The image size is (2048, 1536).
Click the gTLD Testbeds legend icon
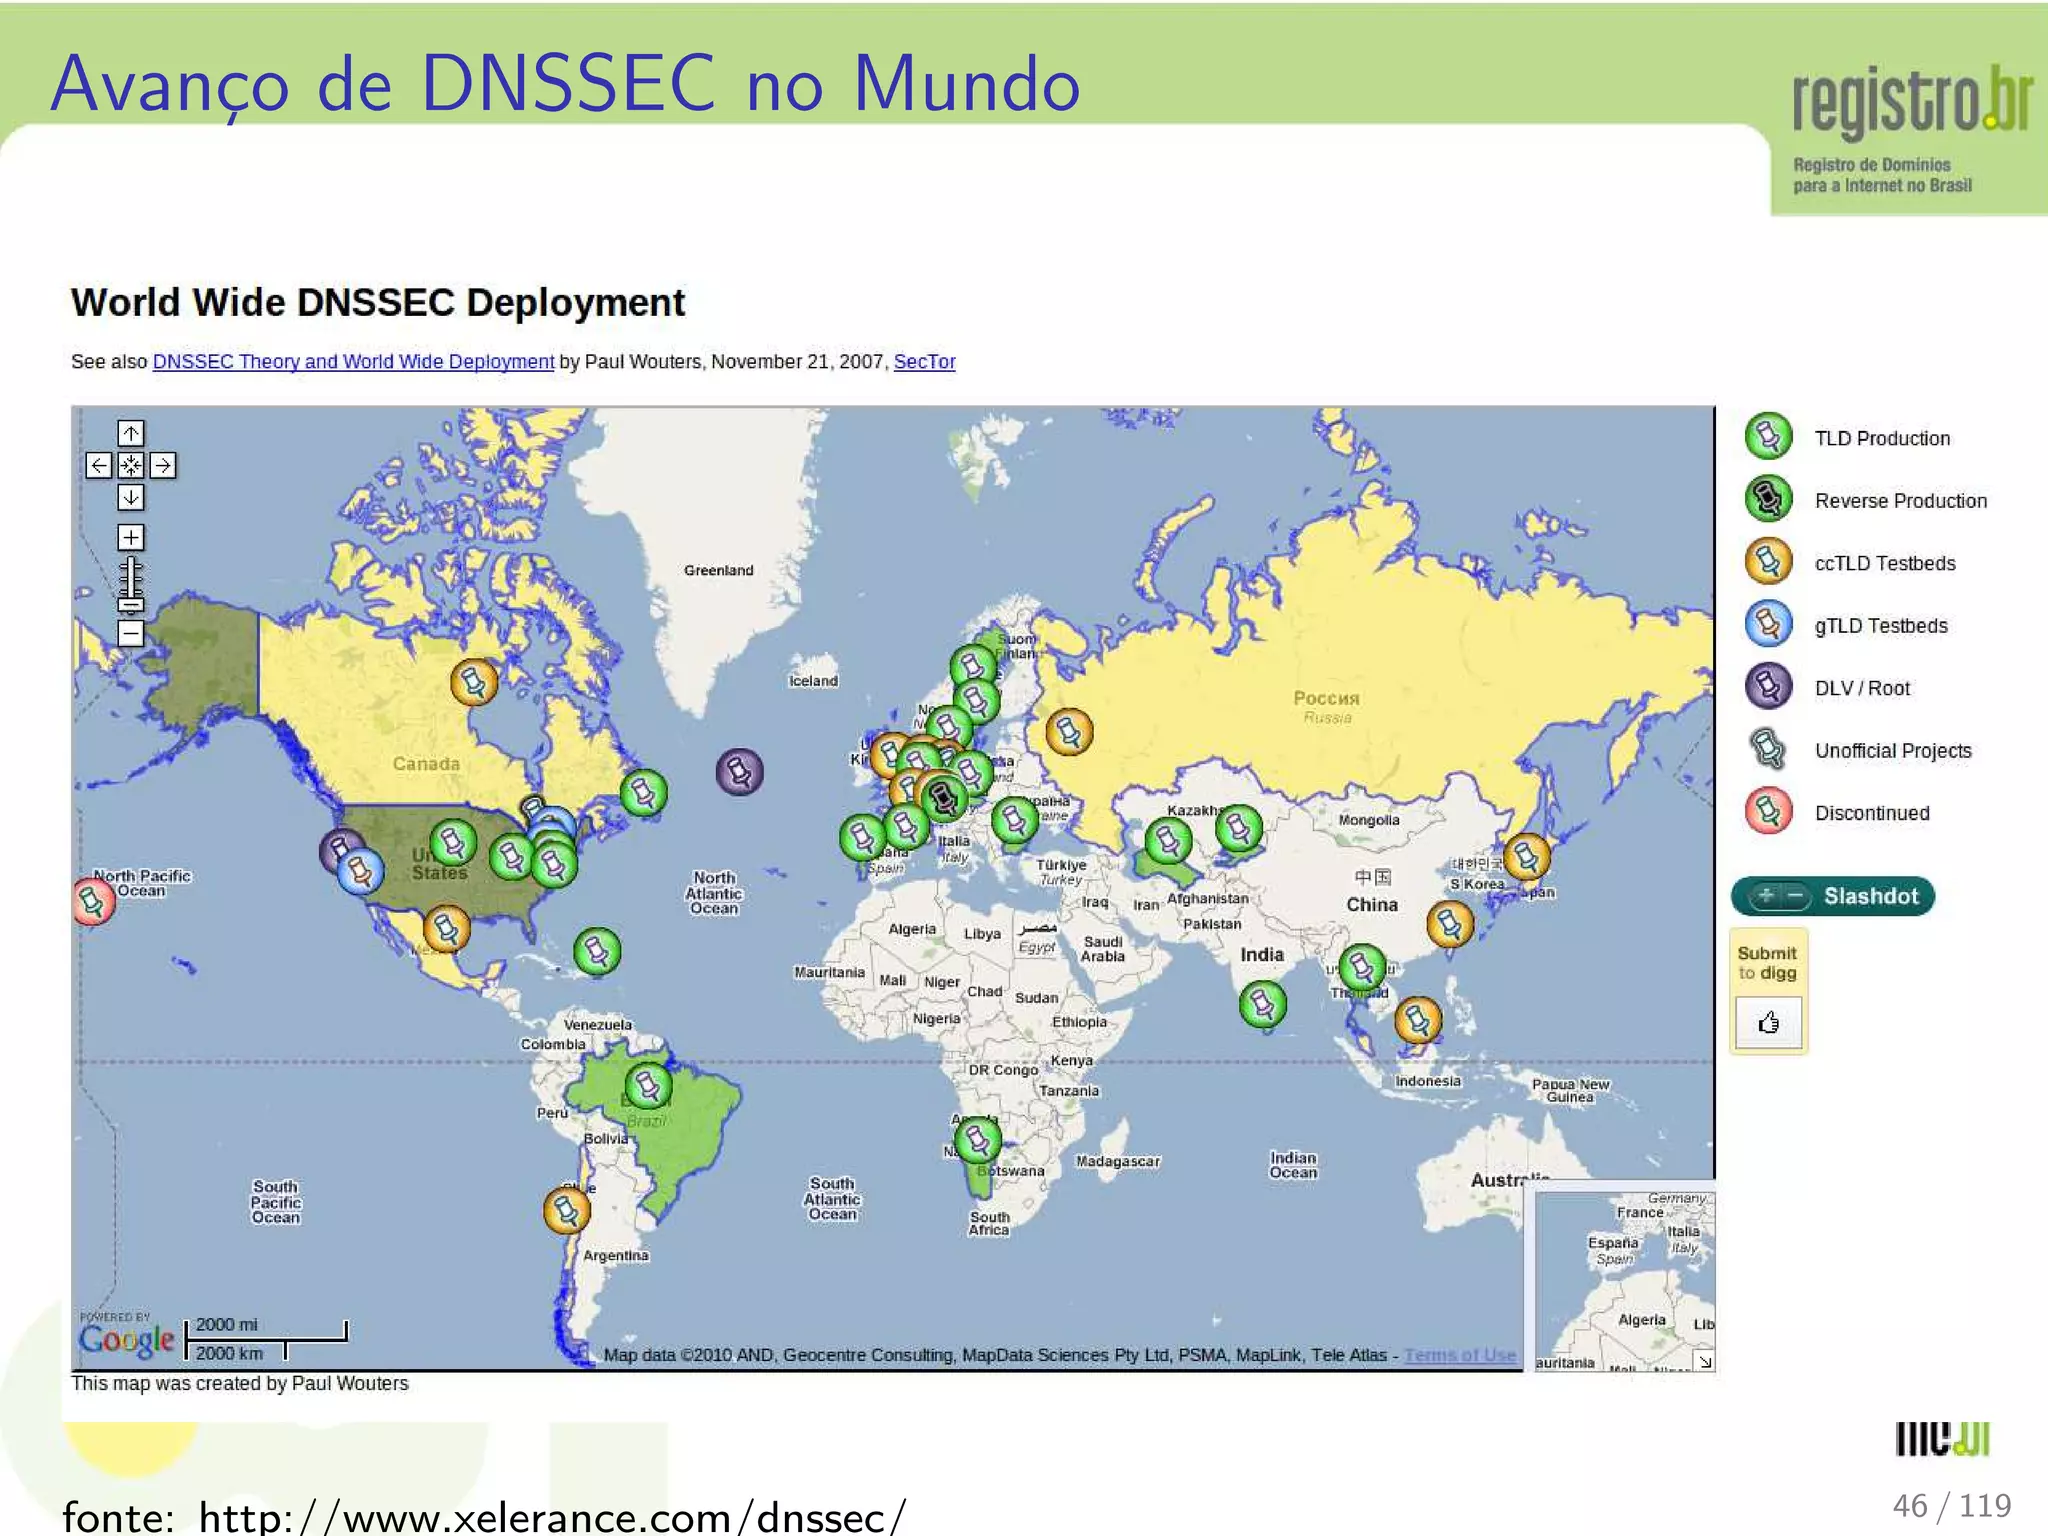1768,624
